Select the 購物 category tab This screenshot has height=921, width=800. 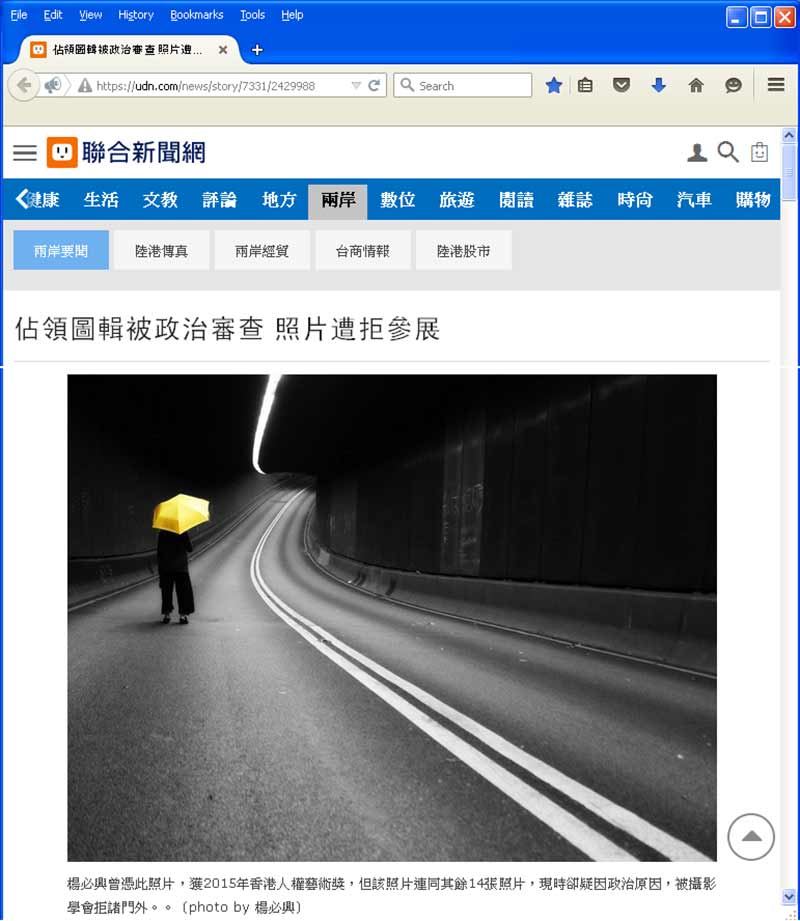[753, 200]
